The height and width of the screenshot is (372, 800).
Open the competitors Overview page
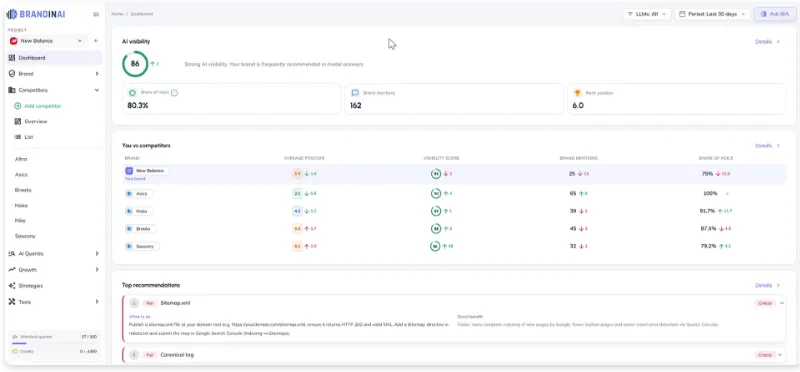pyautogui.click(x=36, y=121)
